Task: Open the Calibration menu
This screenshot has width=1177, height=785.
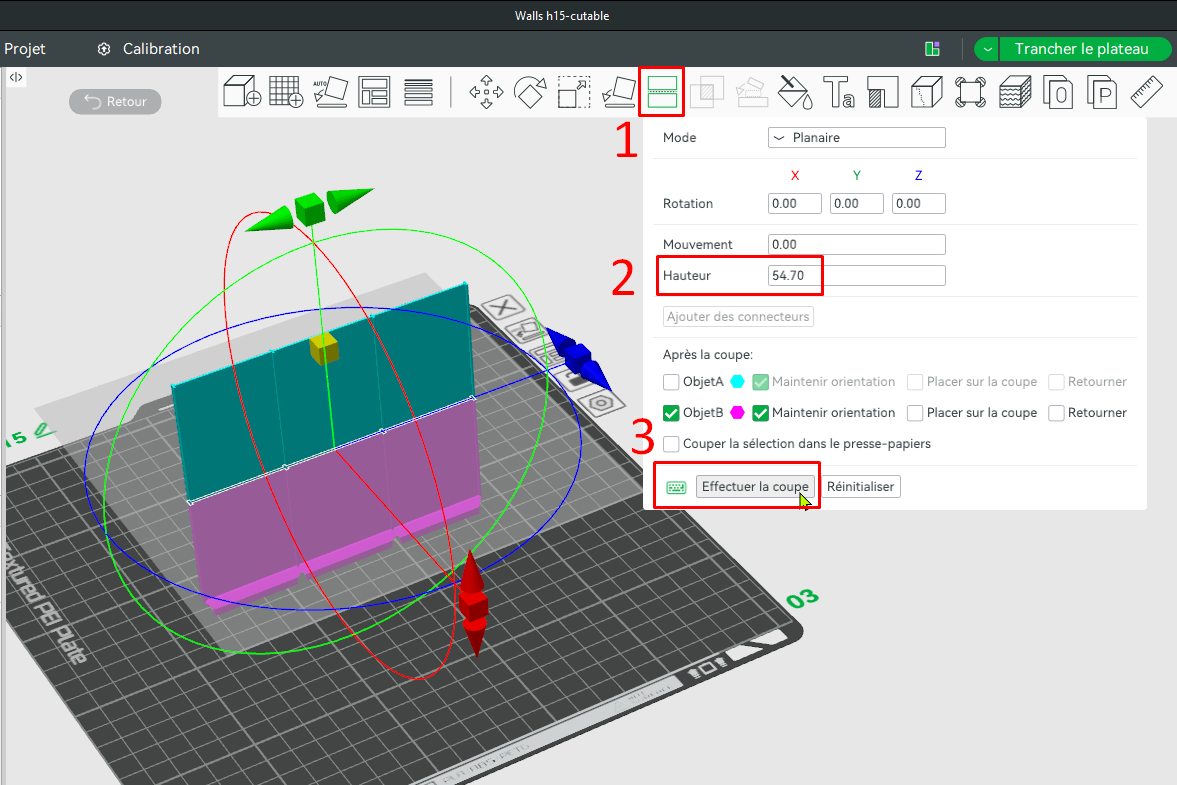Action: click(161, 49)
